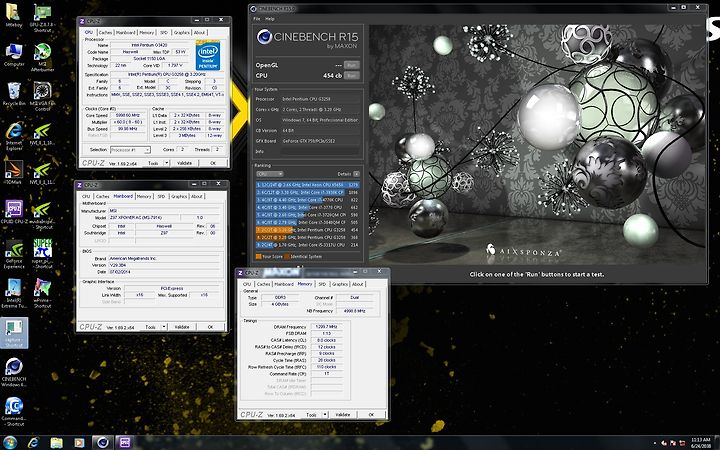Switch to CPU-Z via purple taskbar button
720x450 pixels.
pyautogui.click(x=124, y=443)
